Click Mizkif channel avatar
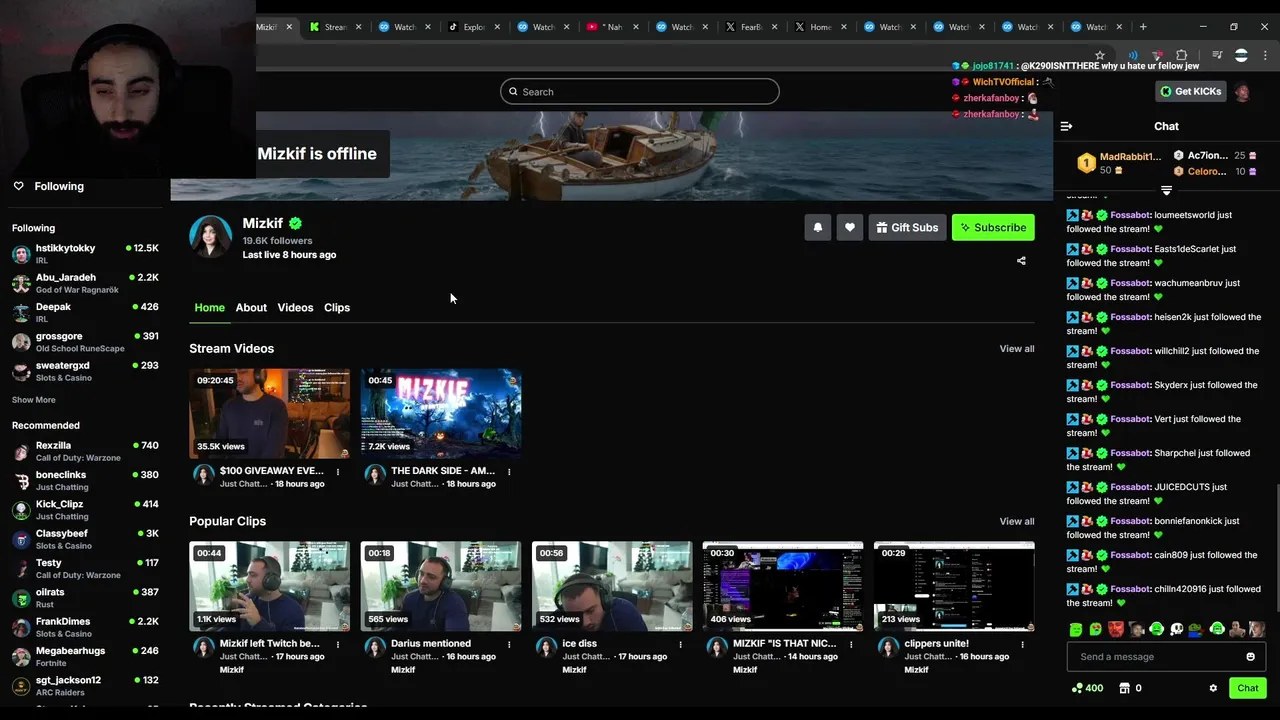This screenshot has height=720, width=1280. point(210,237)
